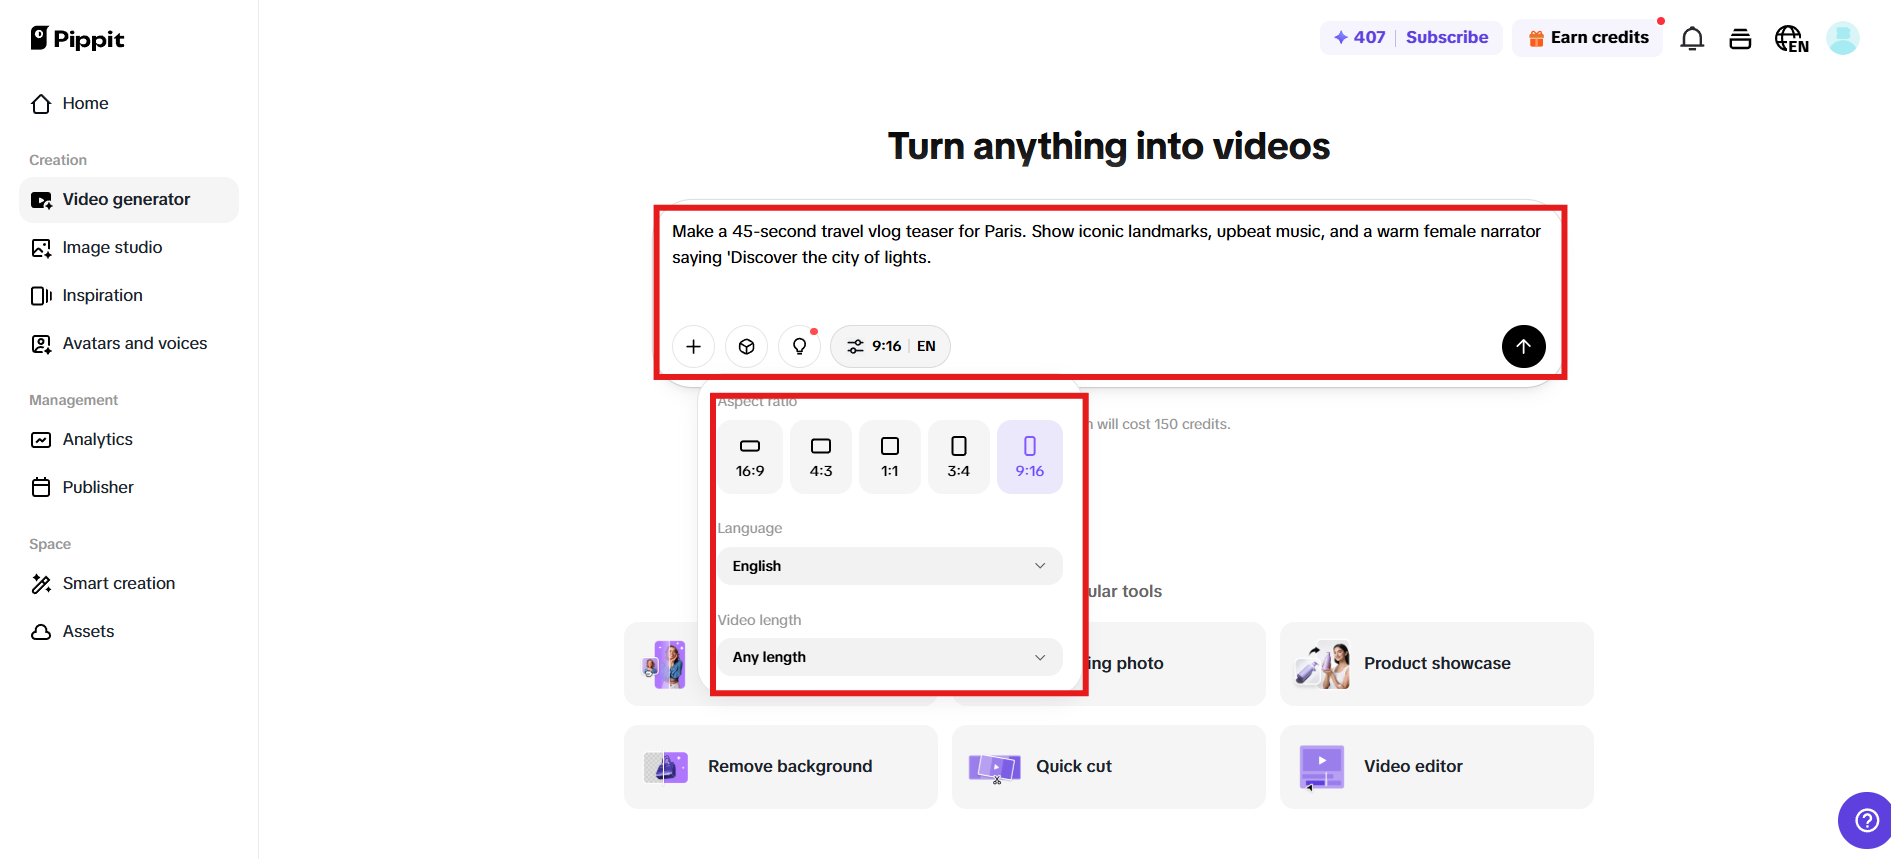Click the cube icon in prompt box
The width and height of the screenshot is (1891, 859).
746,346
